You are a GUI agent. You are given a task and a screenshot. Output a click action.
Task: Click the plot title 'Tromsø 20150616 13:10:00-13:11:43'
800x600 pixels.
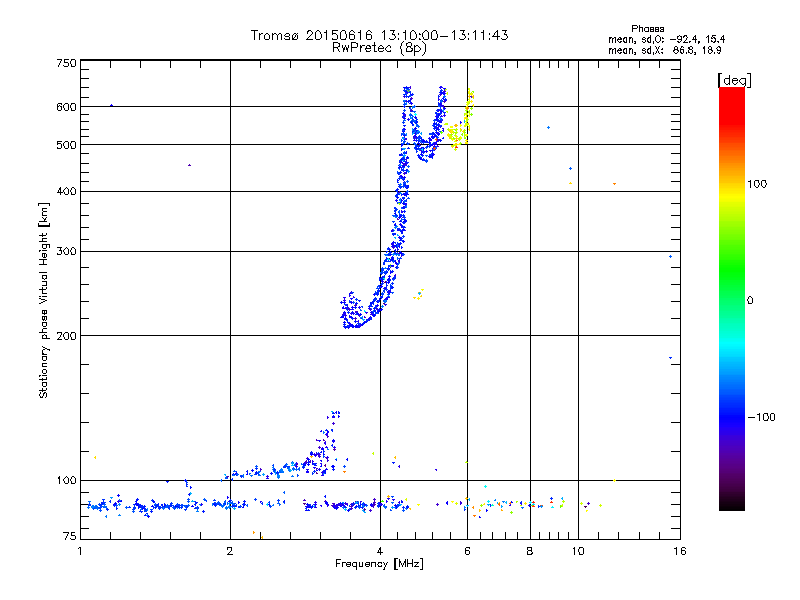(x=379, y=35)
